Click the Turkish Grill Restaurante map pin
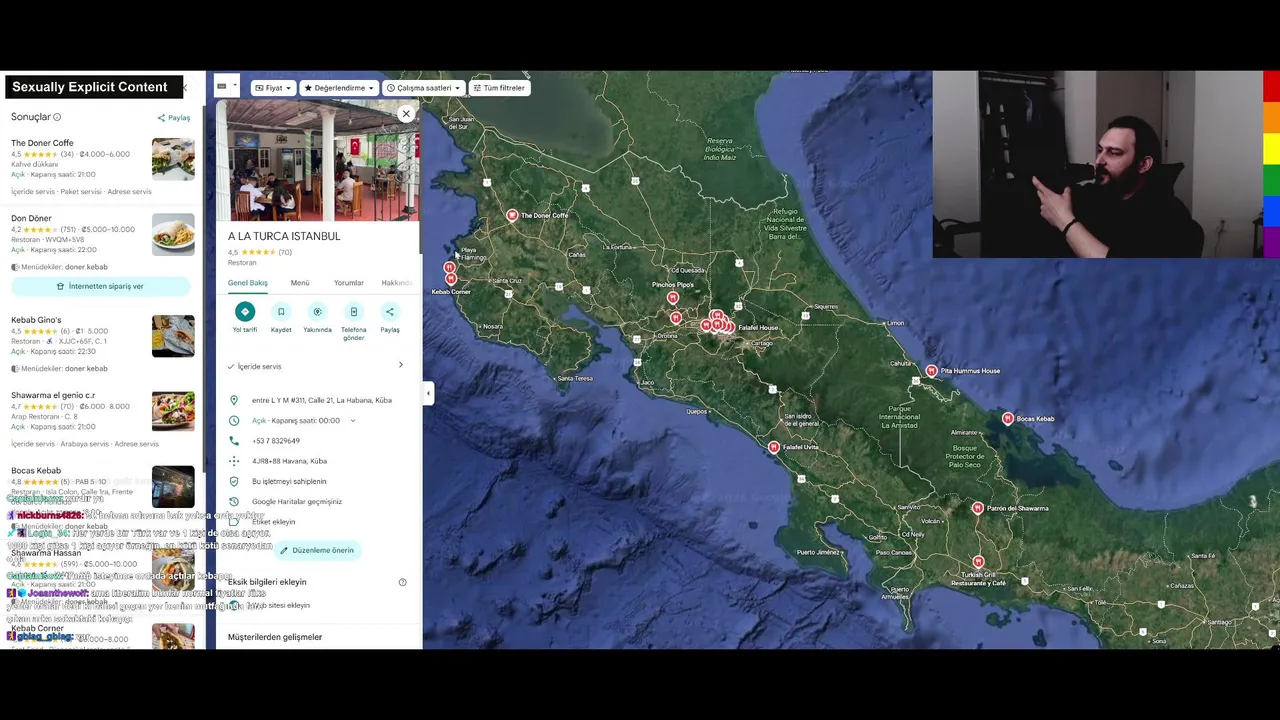The width and height of the screenshot is (1280, 720). (x=978, y=562)
